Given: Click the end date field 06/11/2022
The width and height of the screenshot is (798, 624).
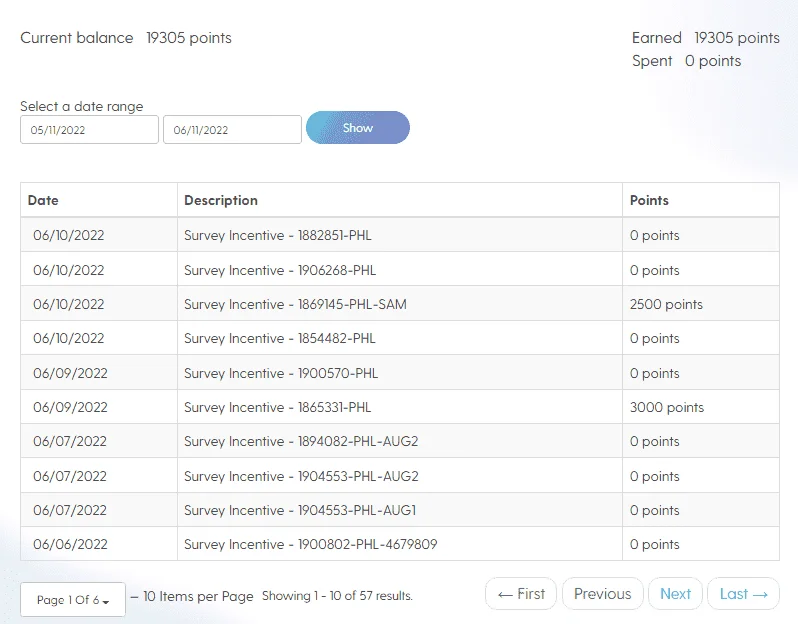Looking at the screenshot, I should [233, 130].
